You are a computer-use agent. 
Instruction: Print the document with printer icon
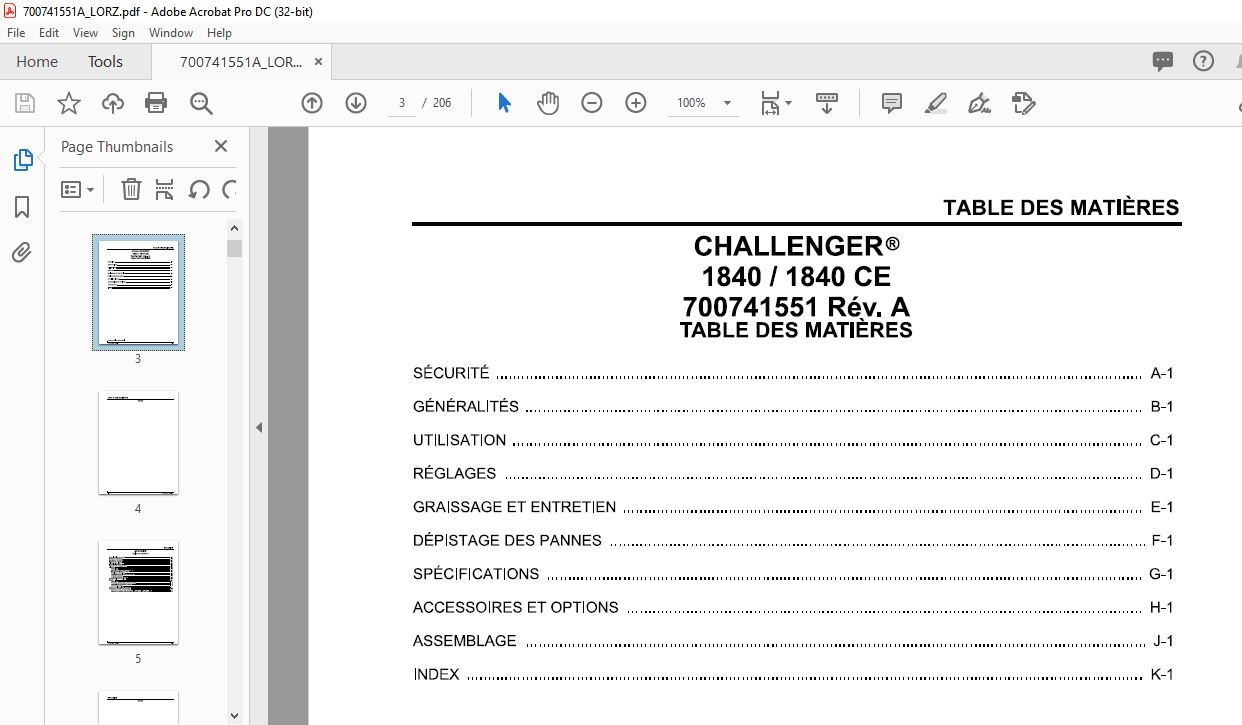156,103
